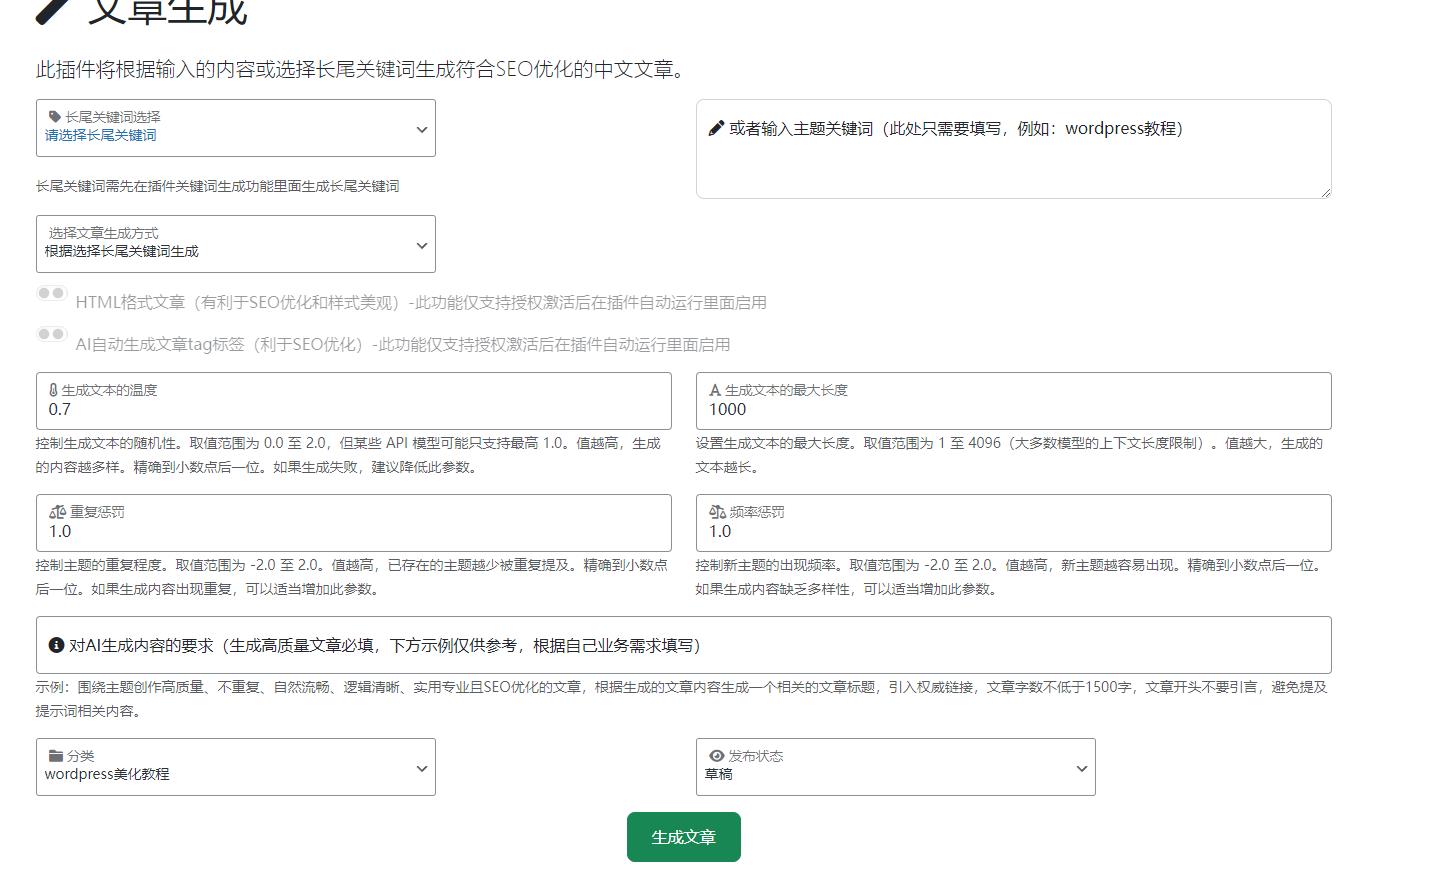Open the 发布状态 publish status dropdown
This screenshot has height=882, width=1453.
click(x=895, y=767)
